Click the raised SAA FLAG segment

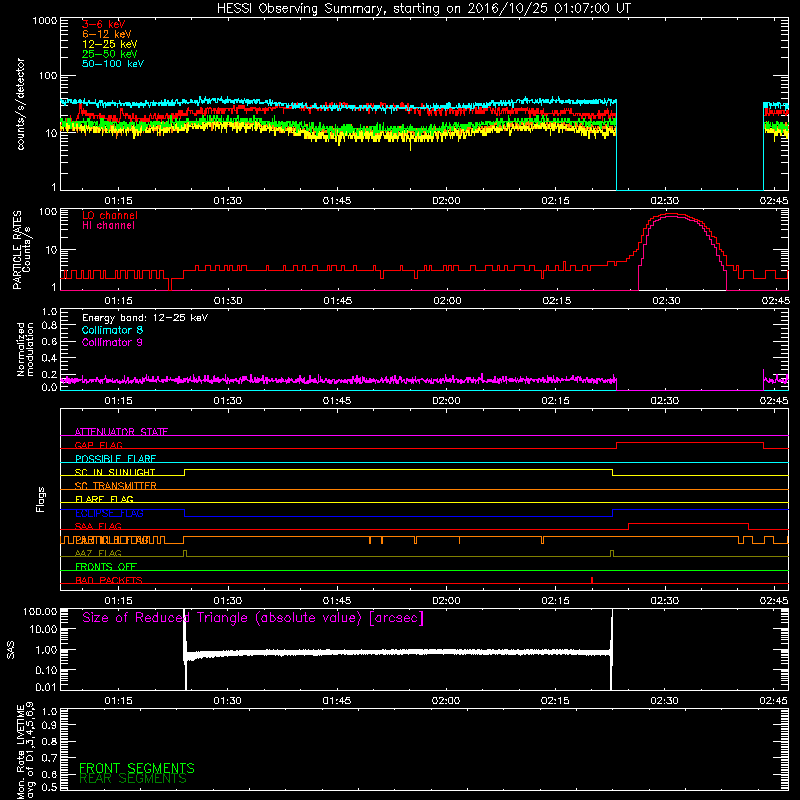point(689,524)
